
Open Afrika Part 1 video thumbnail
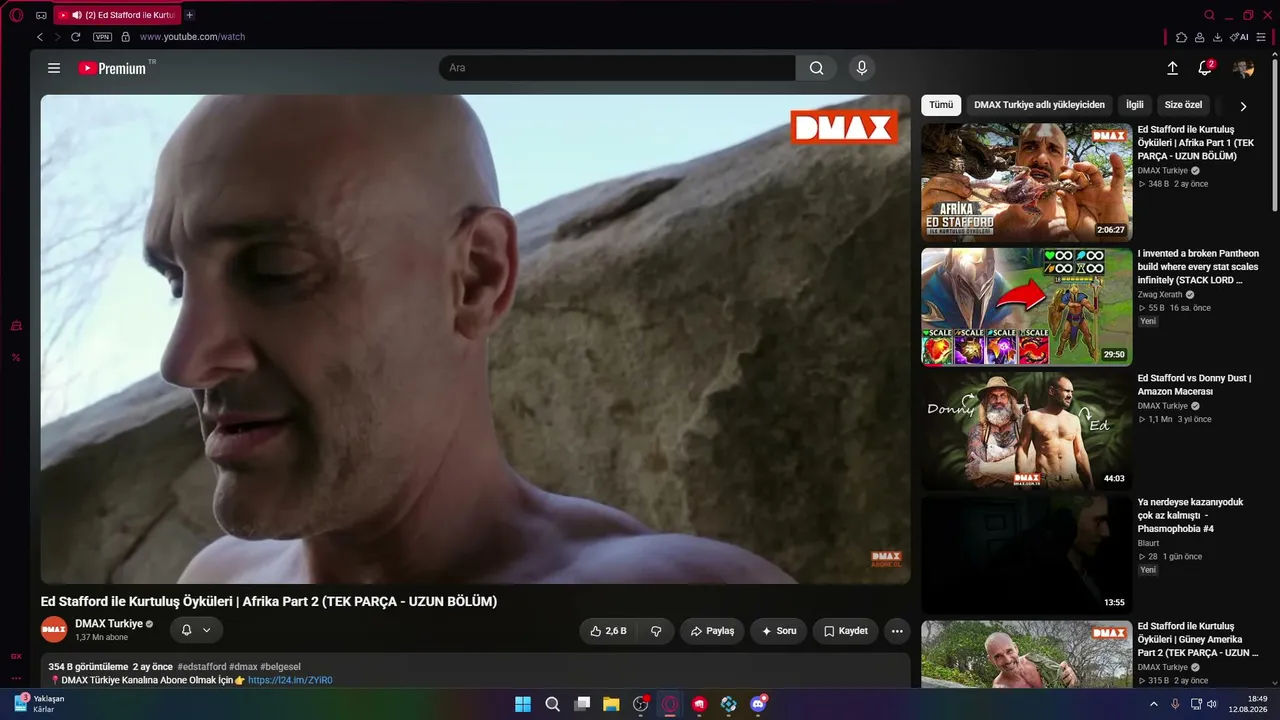pos(1027,182)
